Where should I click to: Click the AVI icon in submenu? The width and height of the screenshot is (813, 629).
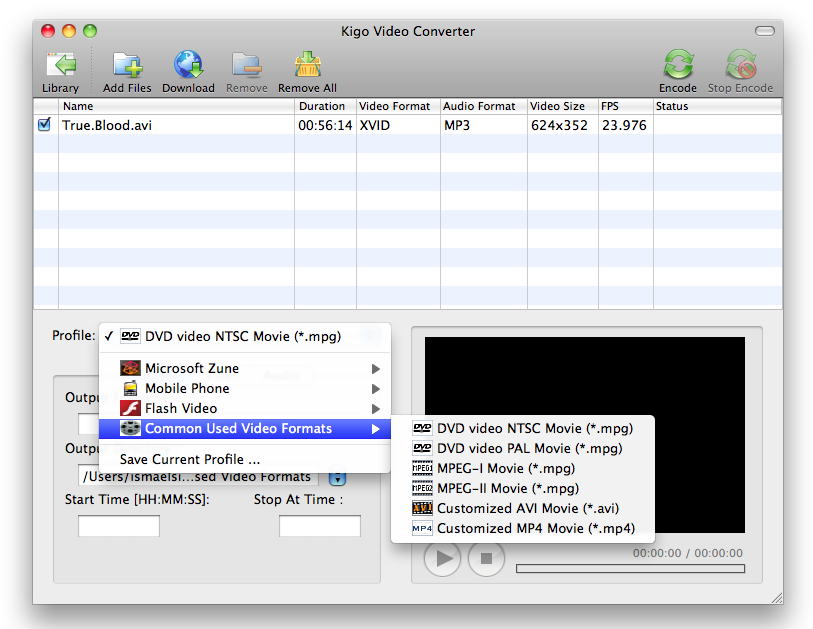coord(422,508)
